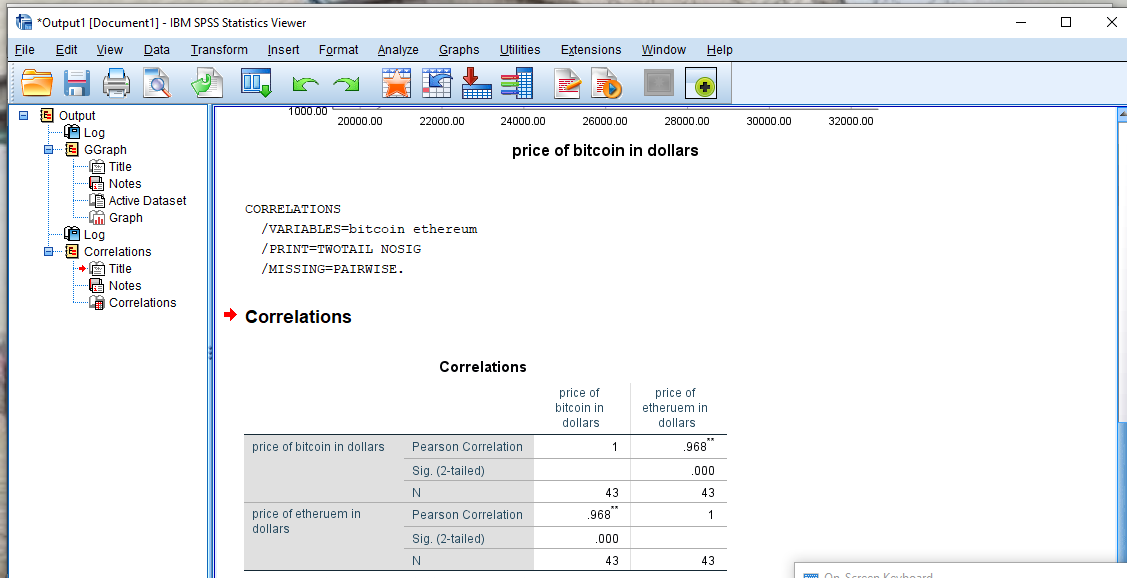Select Notes under GGraph in outline
This screenshot has height=578, width=1127.
[124, 183]
